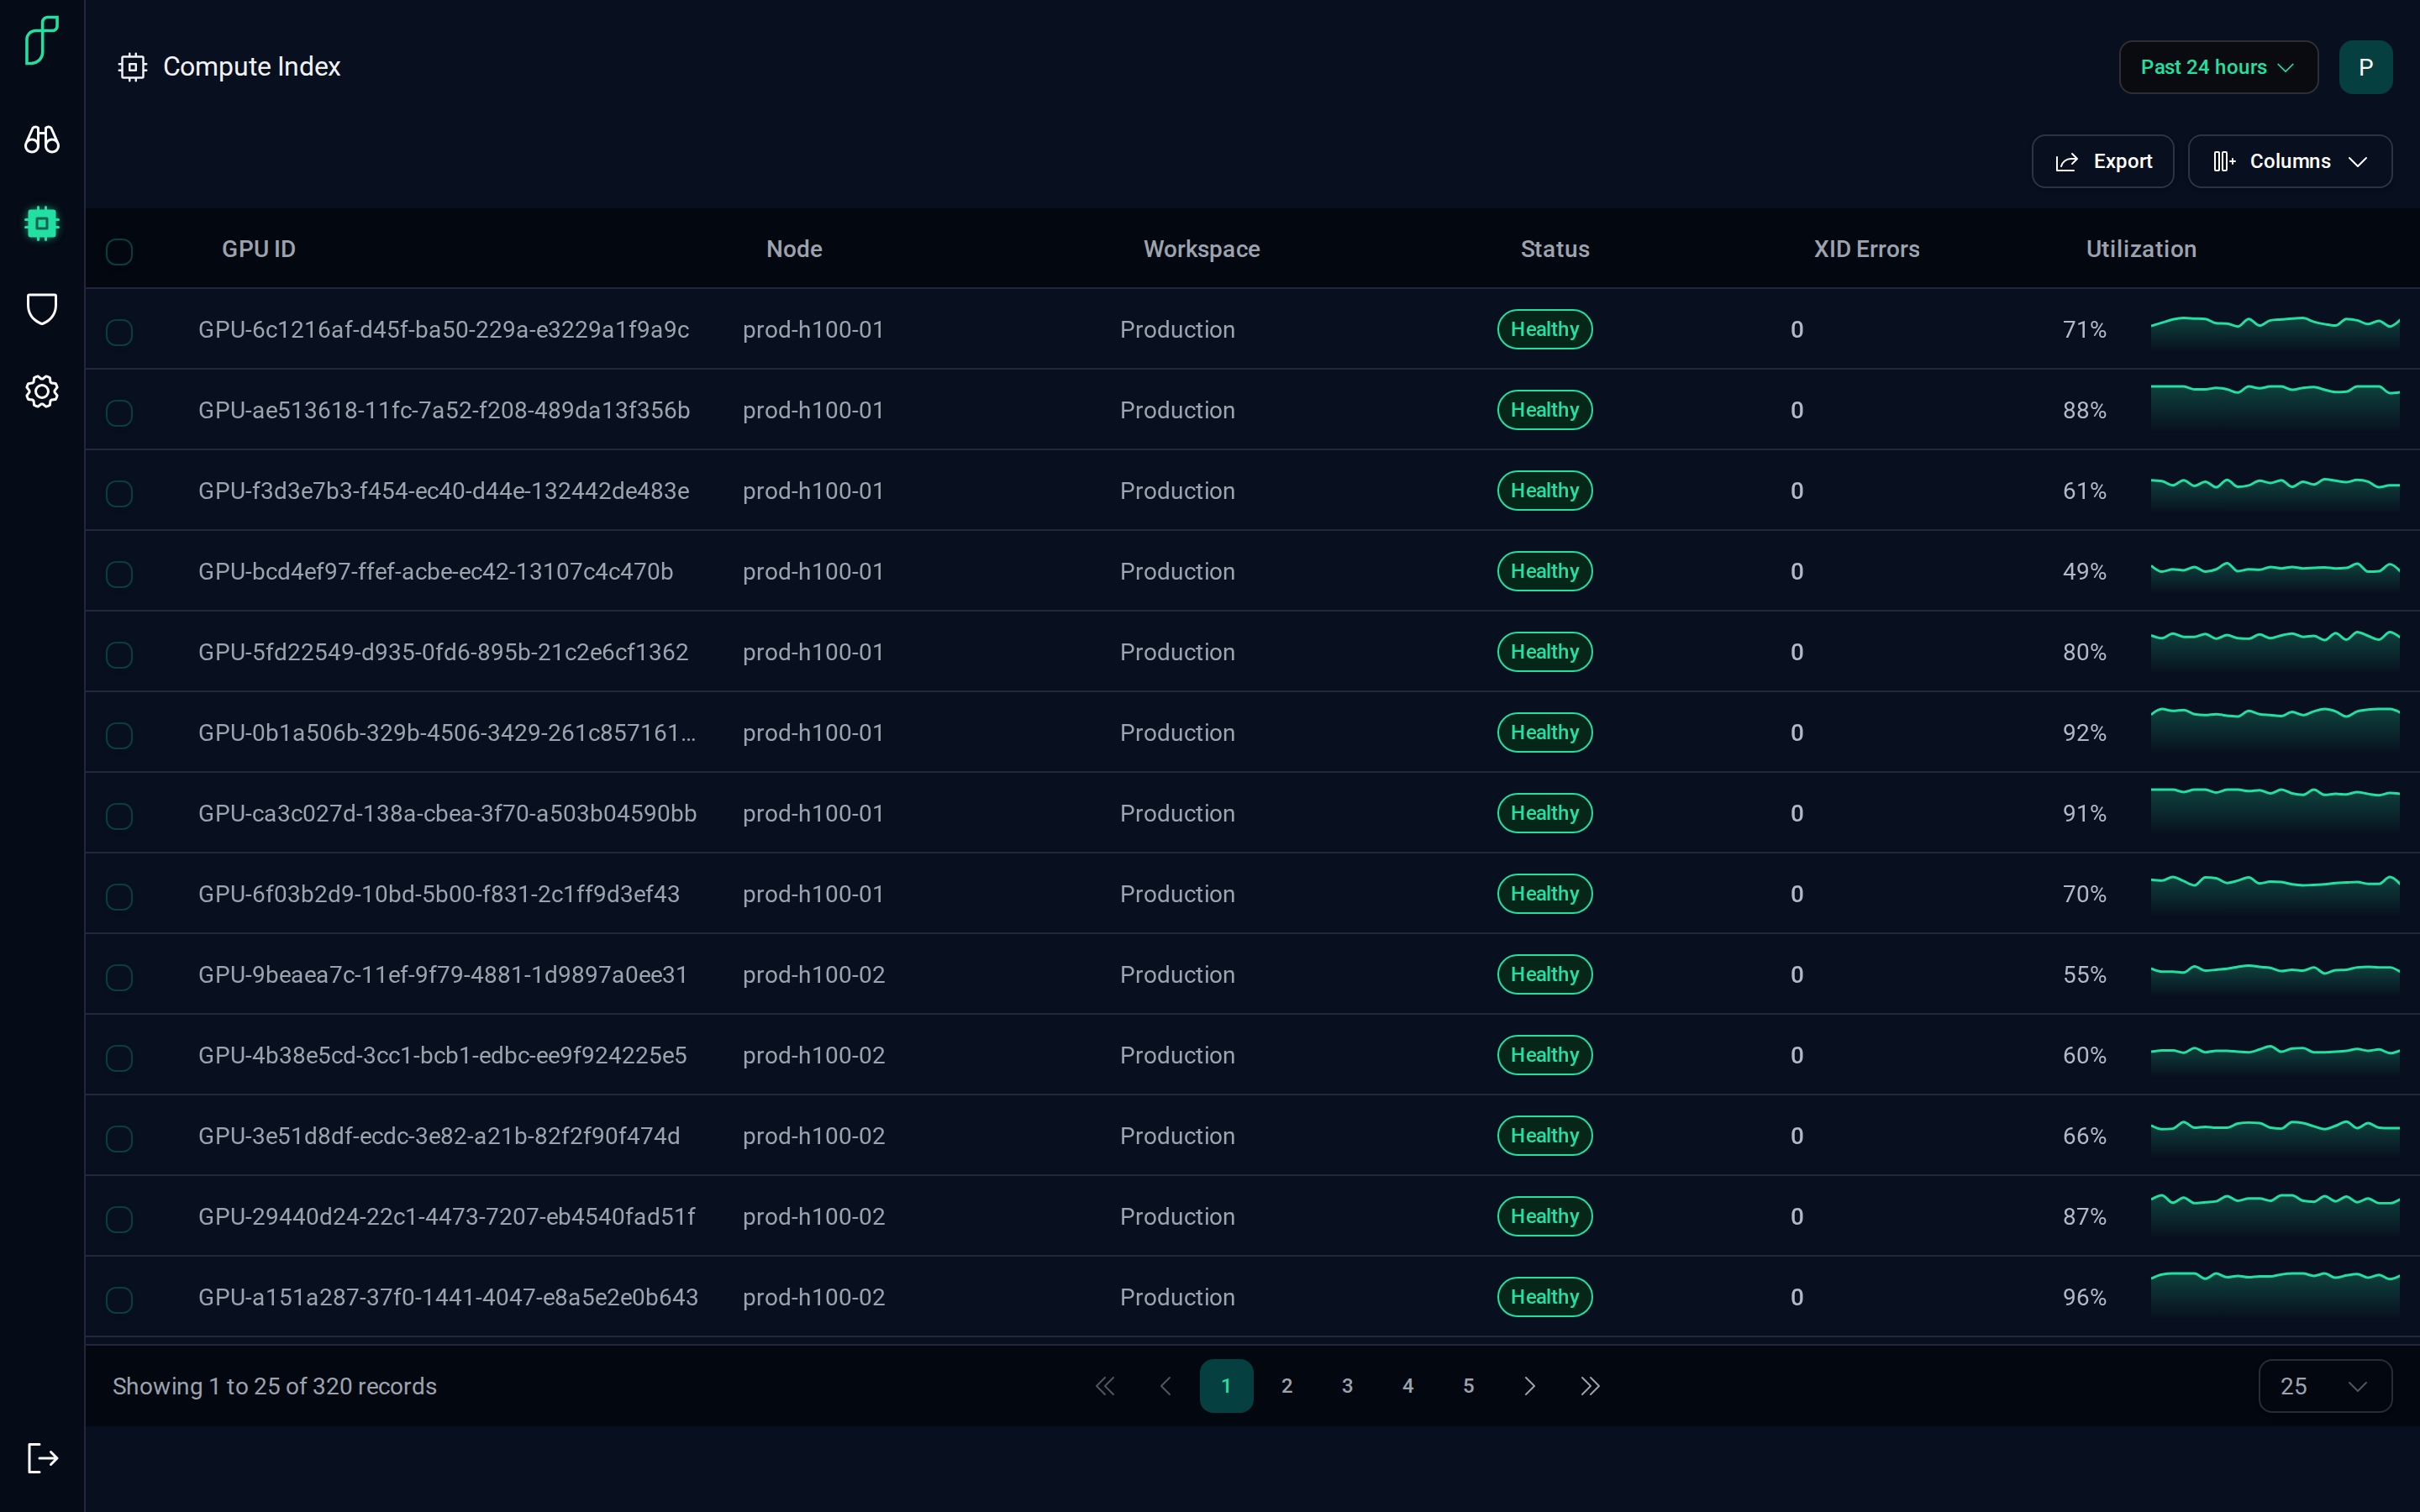Expand the Columns dropdown

pos(2289,161)
